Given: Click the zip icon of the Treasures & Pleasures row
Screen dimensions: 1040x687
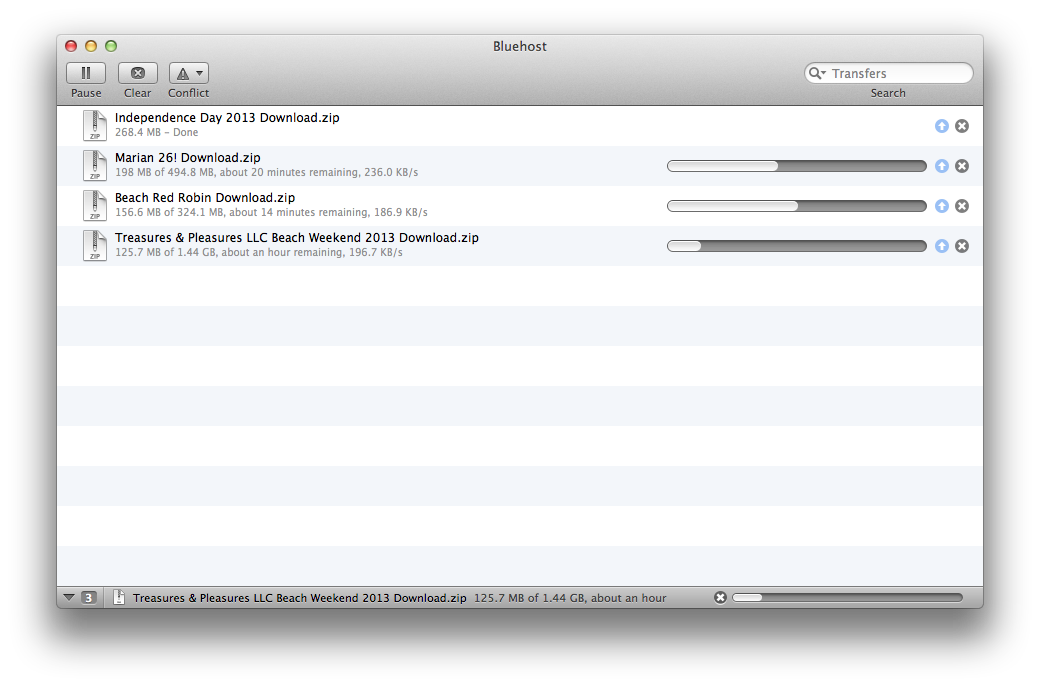Looking at the screenshot, I should click(x=95, y=245).
